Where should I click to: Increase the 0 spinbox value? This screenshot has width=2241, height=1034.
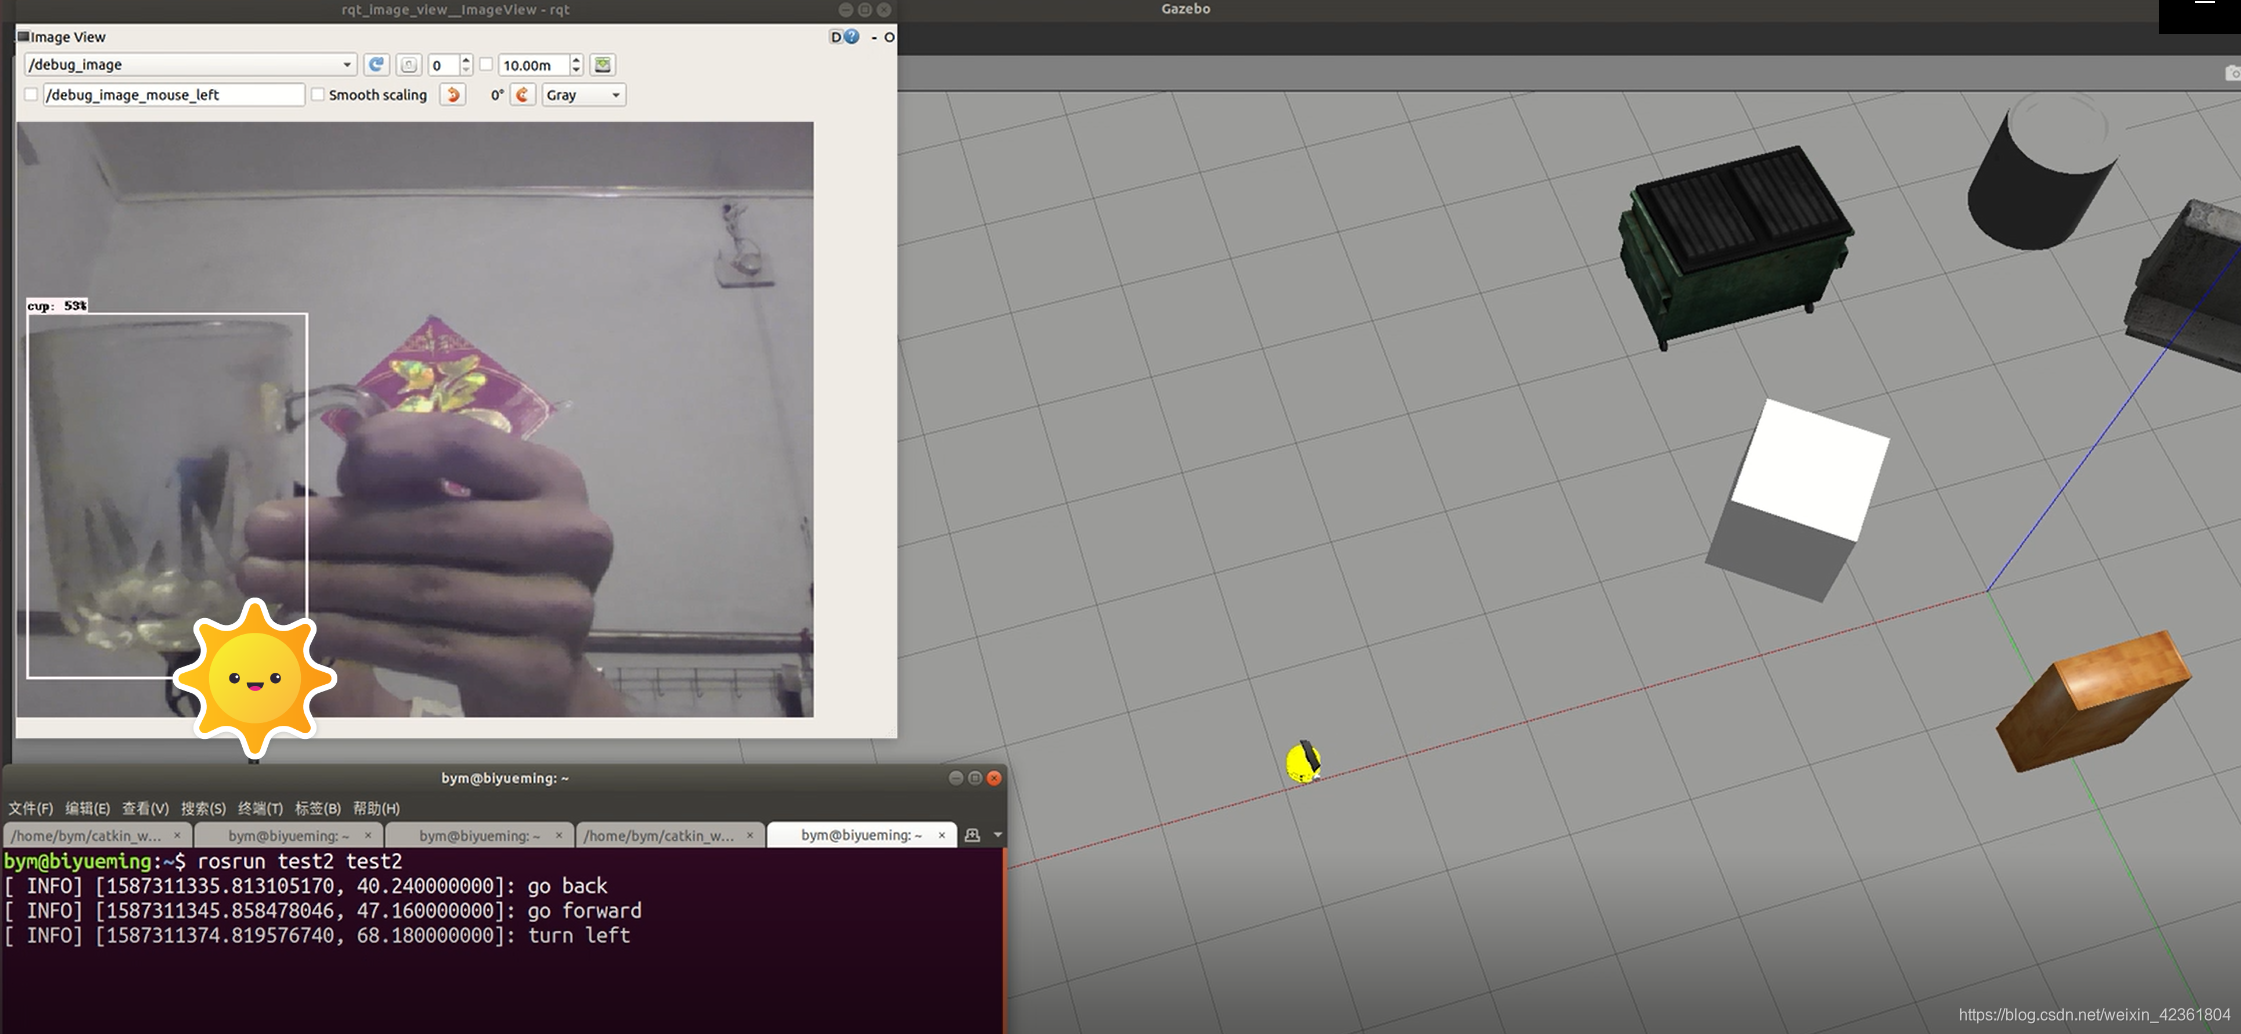pos(466,60)
